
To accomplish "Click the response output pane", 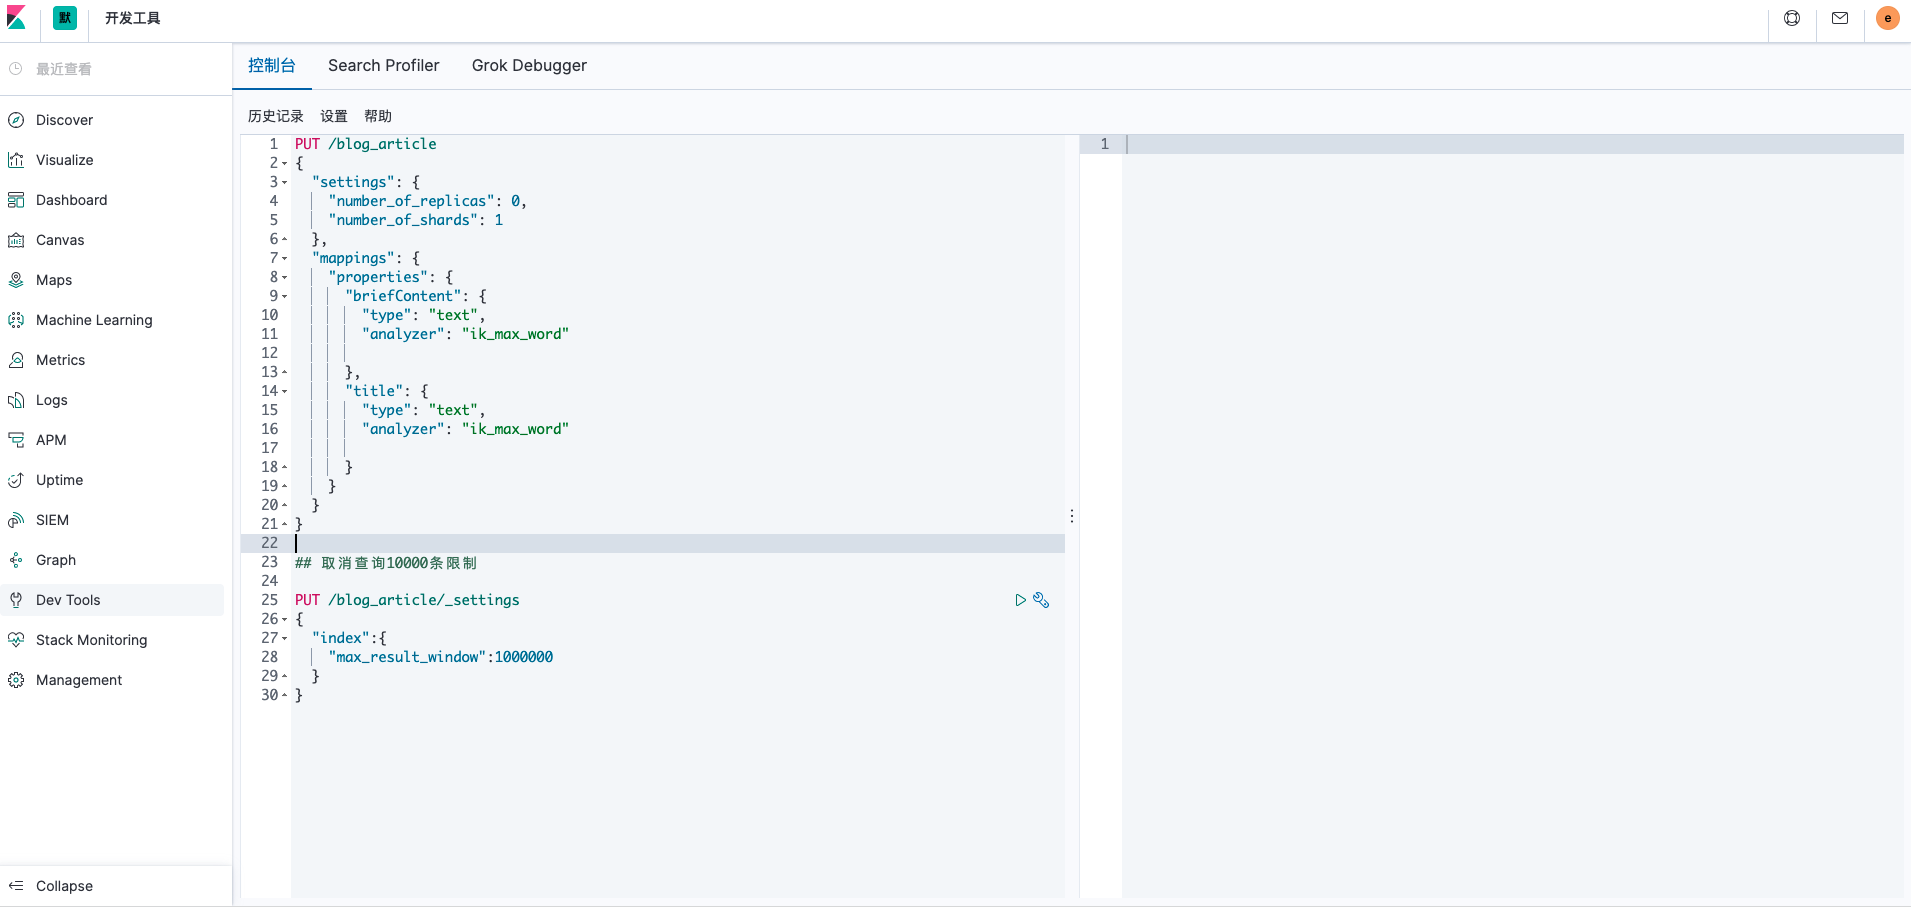I will [1512, 516].
